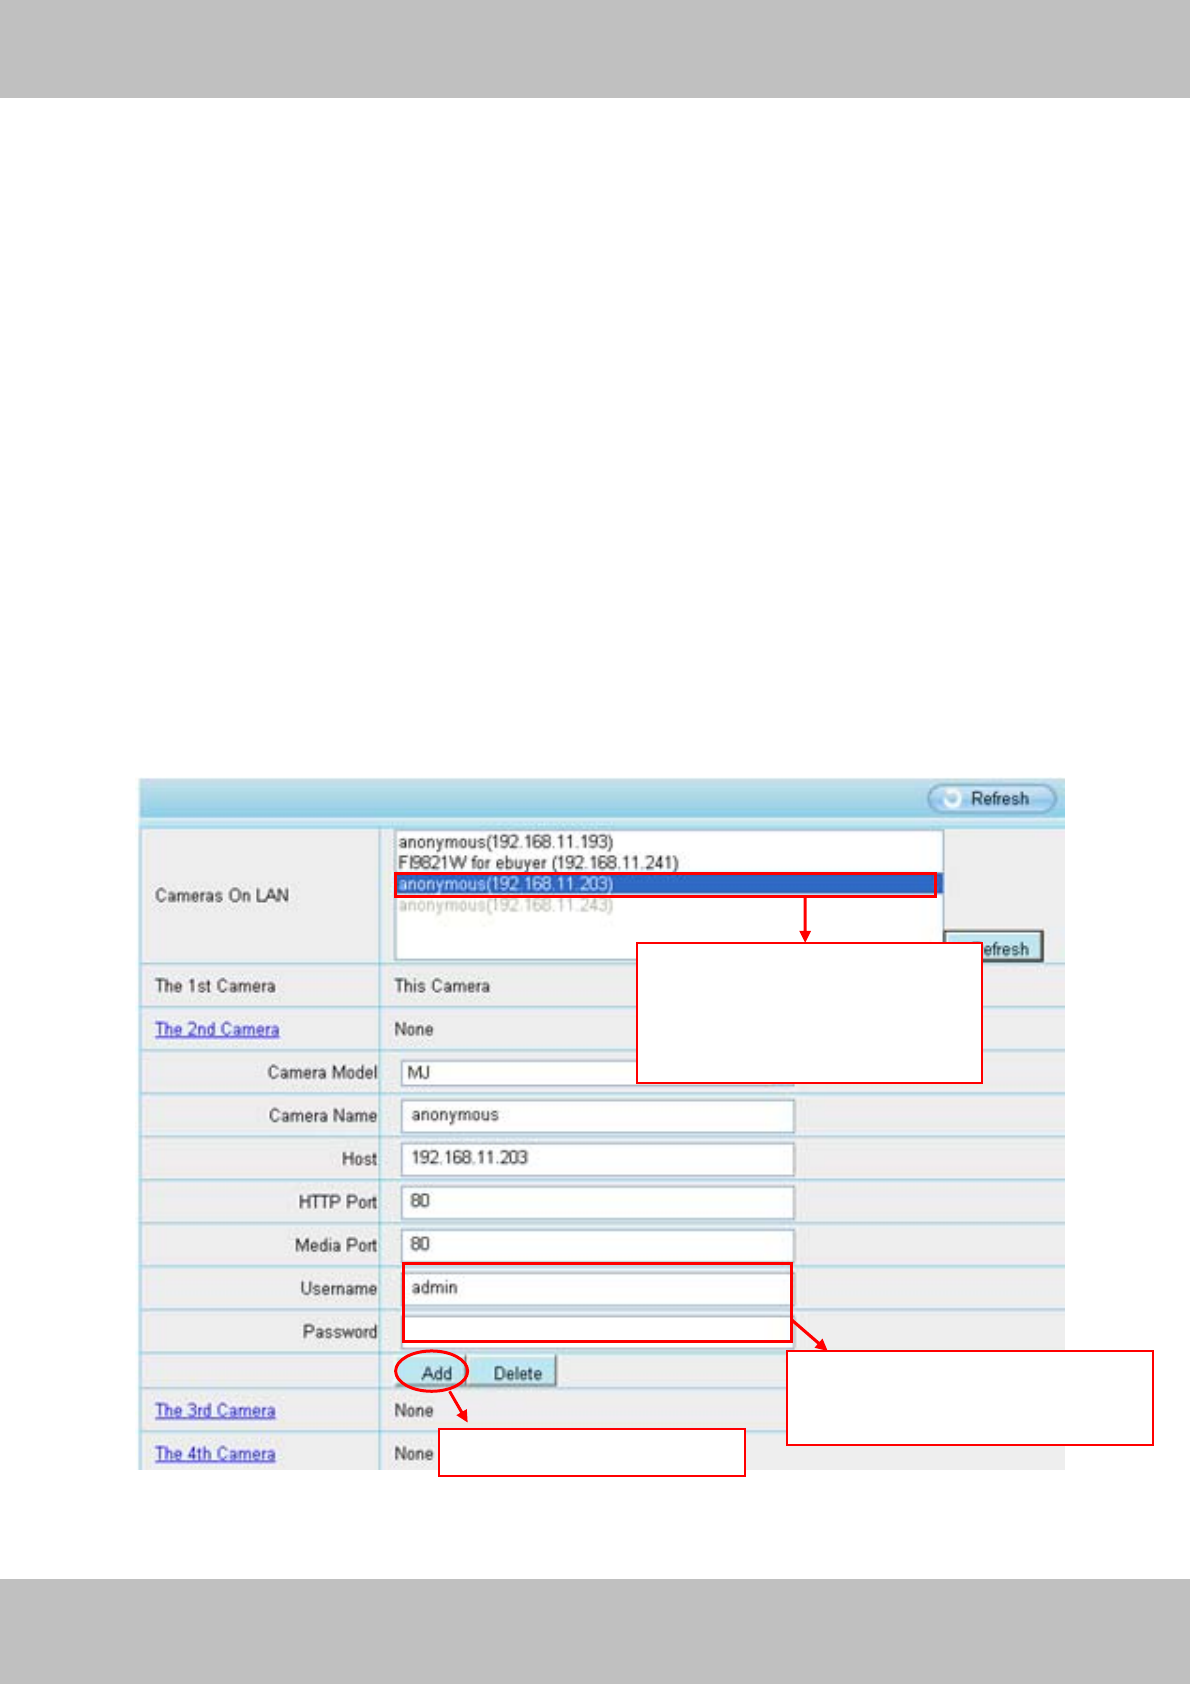Click the "The 1st Camera" label
Viewport: 1190px width, 1684px height.
click(215, 986)
